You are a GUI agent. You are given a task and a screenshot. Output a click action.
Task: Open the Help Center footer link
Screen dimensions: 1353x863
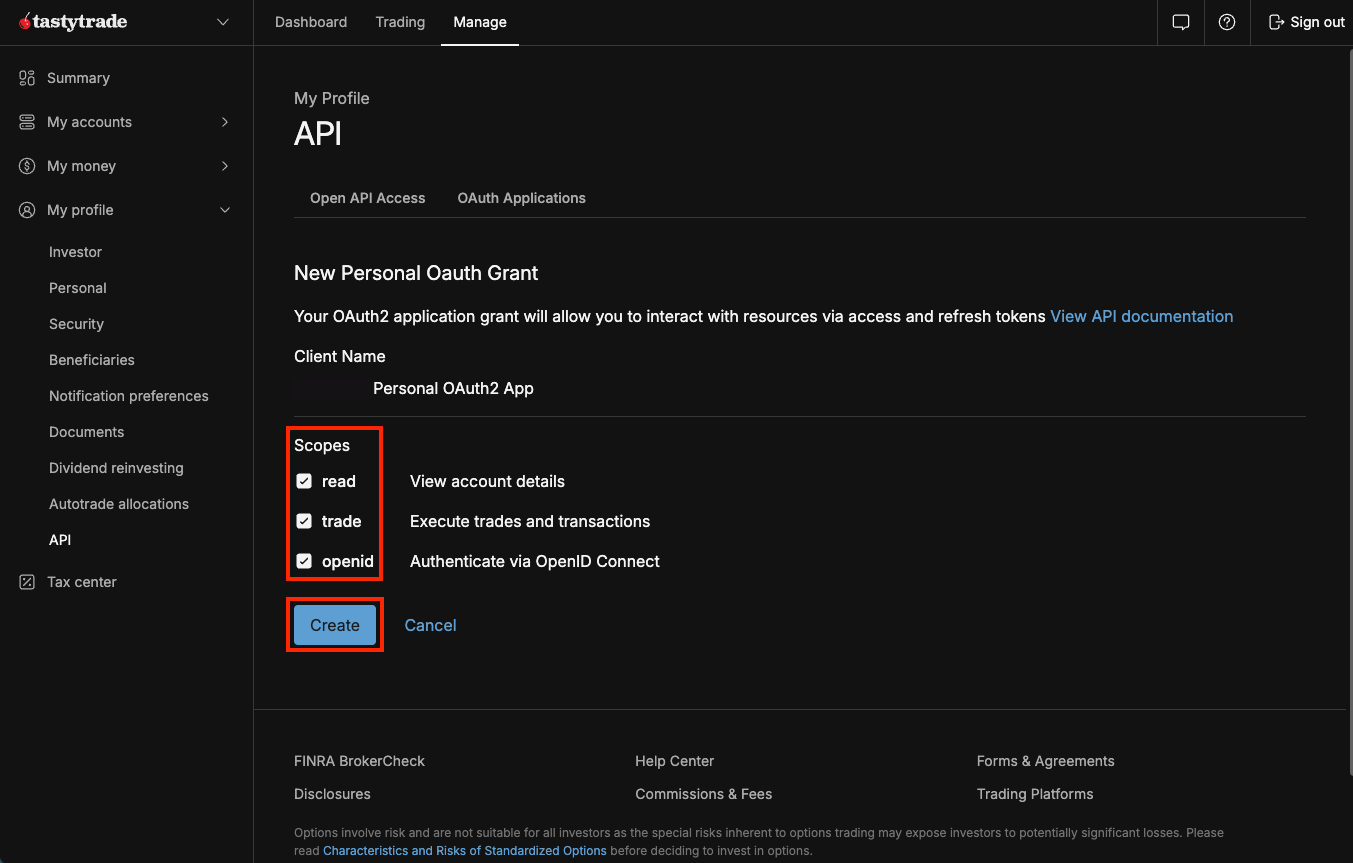tap(675, 761)
